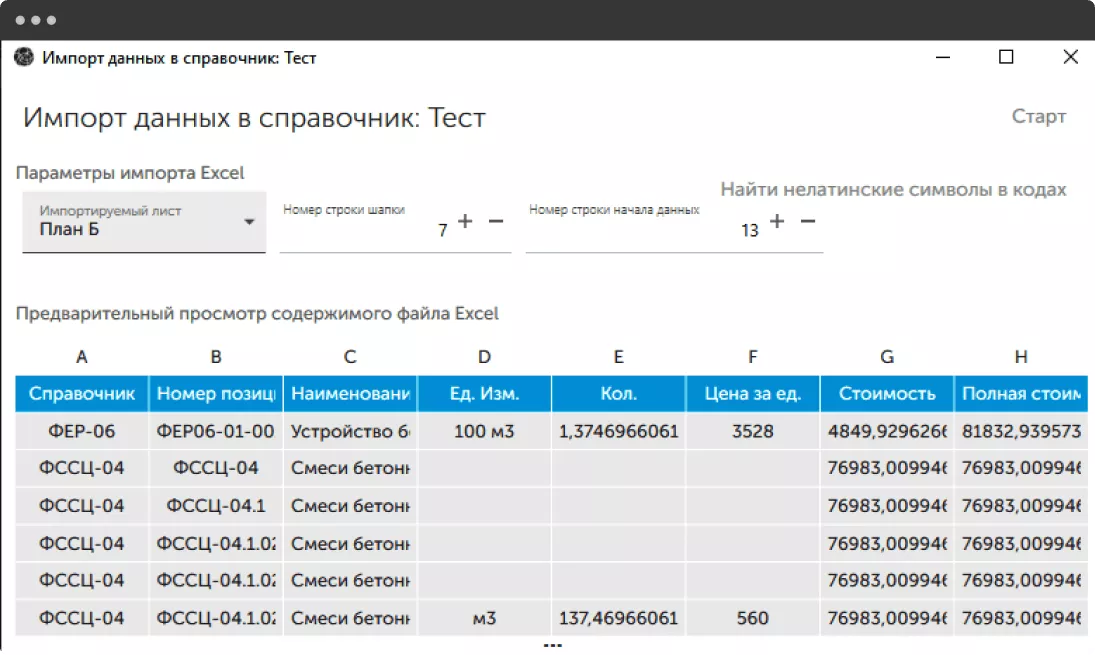Decrease header row number with minus
This screenshot has width=1095, height=655.
(496, 221)
